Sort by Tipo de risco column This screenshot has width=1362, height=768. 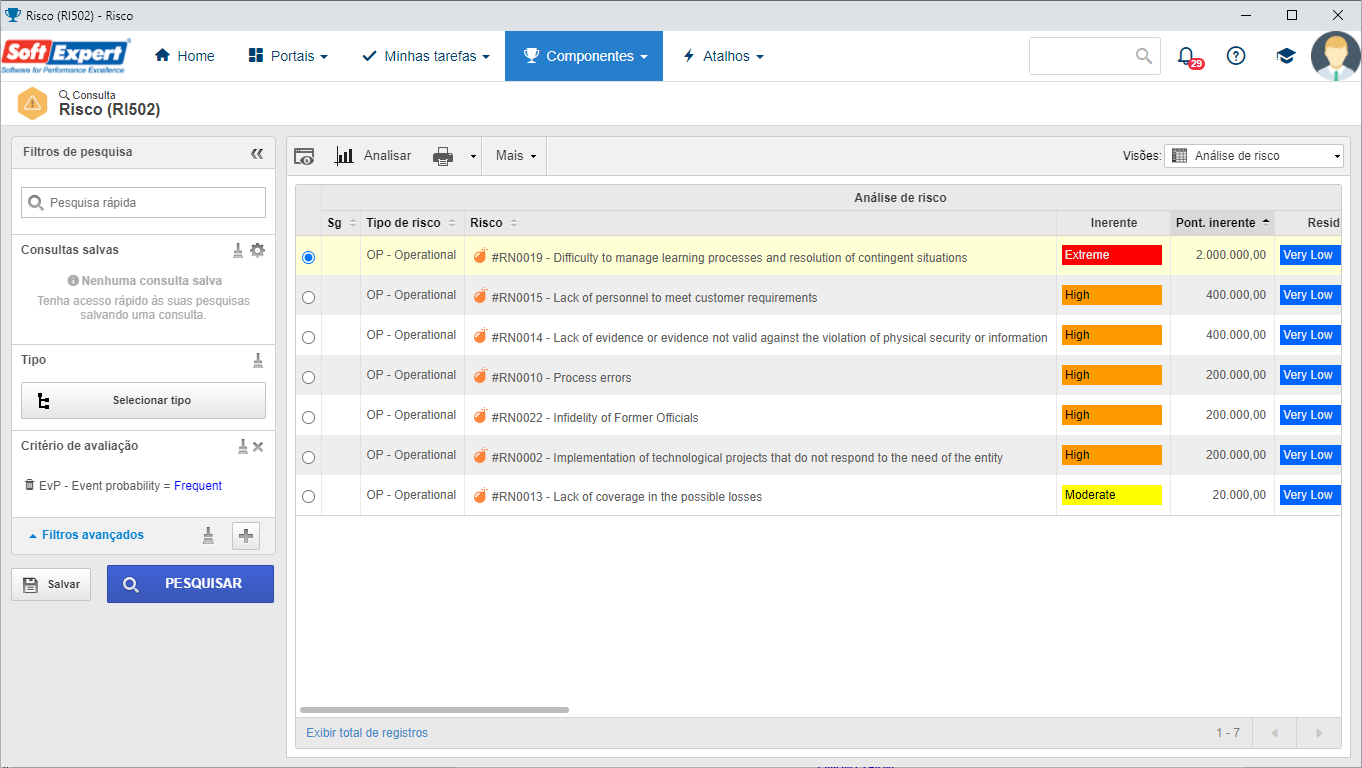[x=411, y=223]
